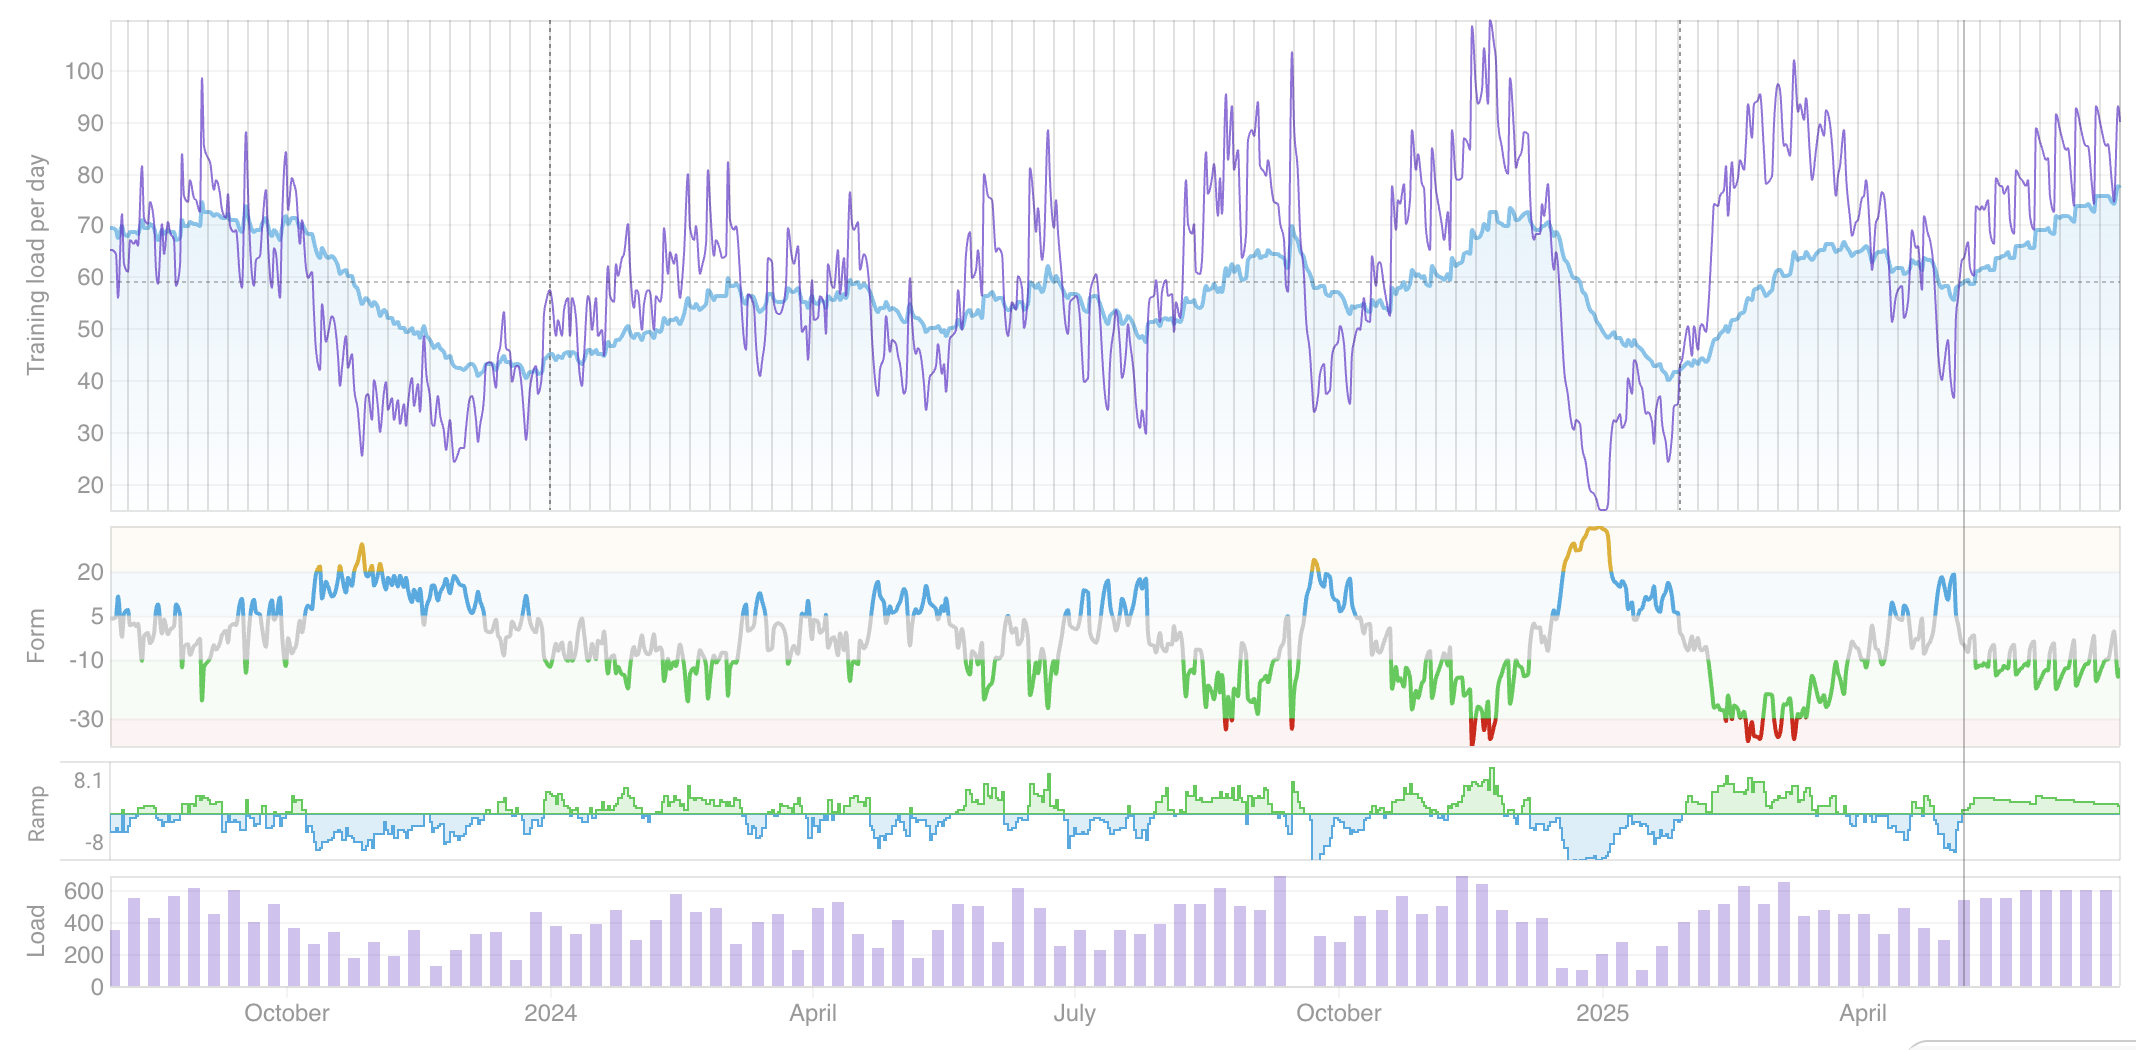Click the 2024 label on the time axis
Image resolution: width=2136 pixels, height=1050 pixels.
point(550,1013)
